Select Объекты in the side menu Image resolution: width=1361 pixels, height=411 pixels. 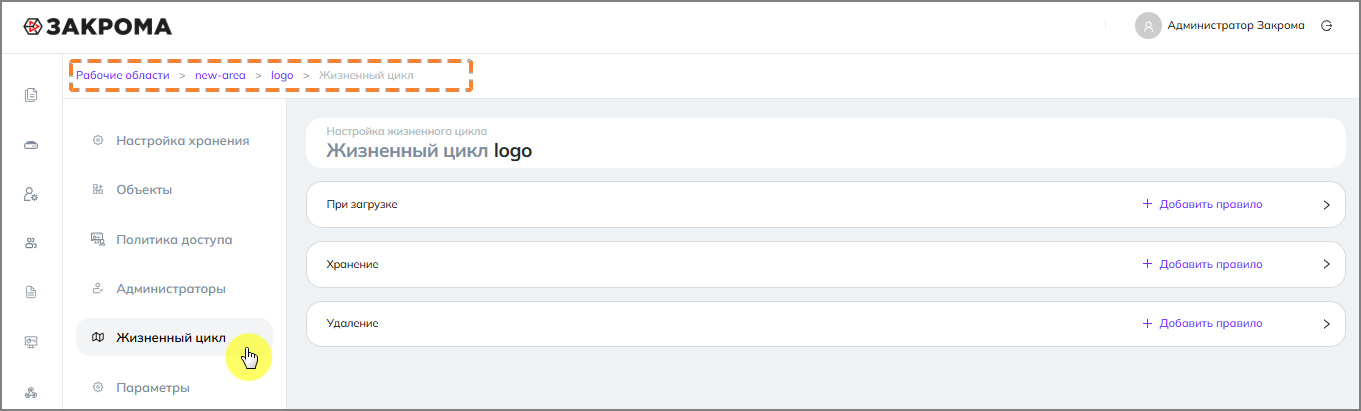(x=144, y=190)
